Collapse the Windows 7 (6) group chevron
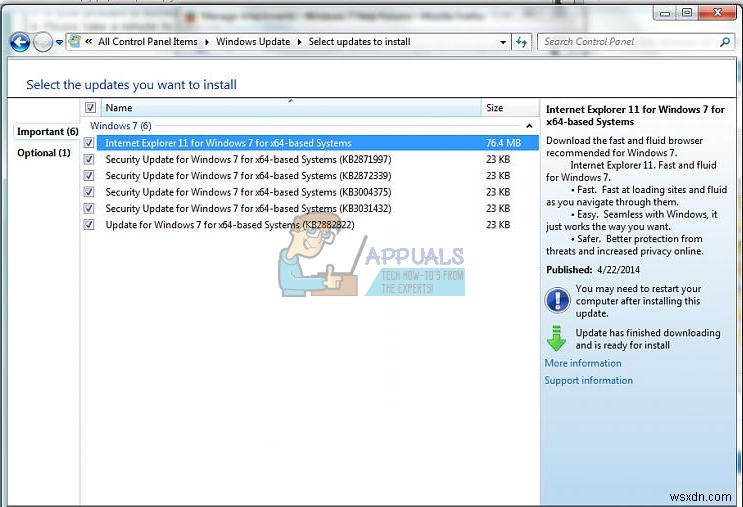Screen dimensions: 743x507 point(529,126)
